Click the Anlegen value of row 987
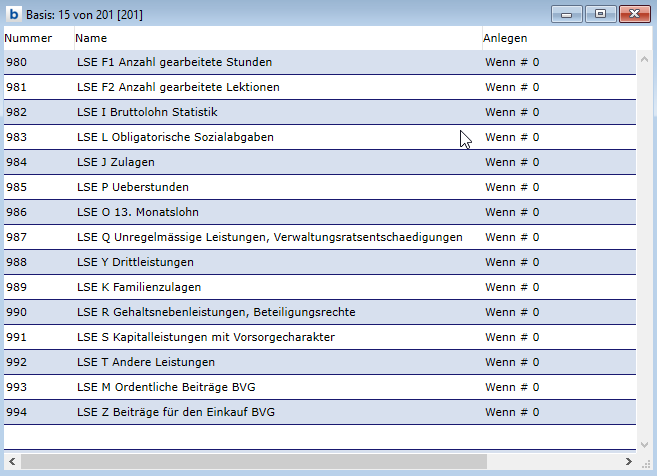This screenshot has height=476, width=657. click(x=512, y=237)
